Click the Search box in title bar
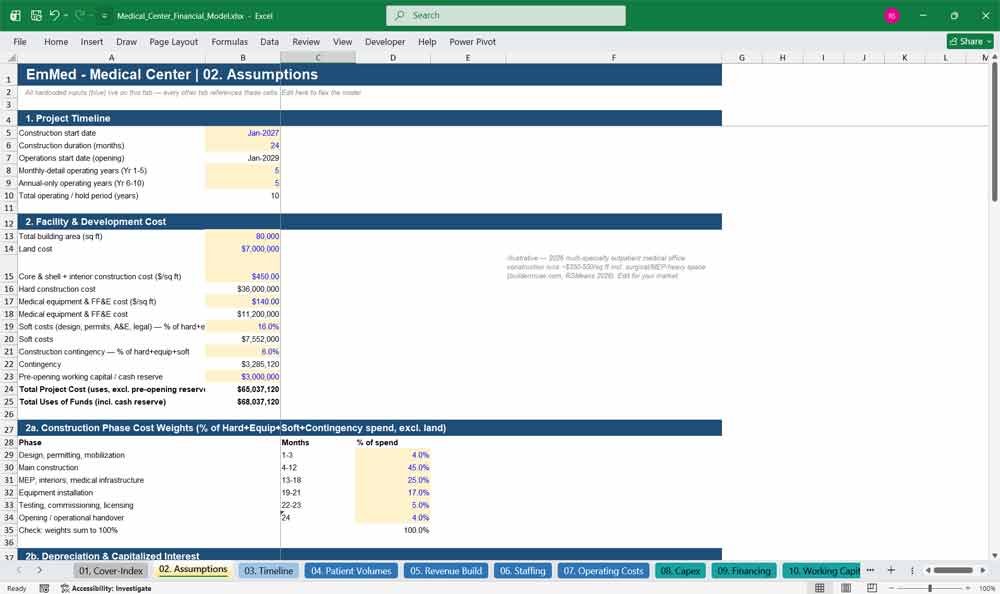Viewport: 1000px width, 594px height. point(505,15)
